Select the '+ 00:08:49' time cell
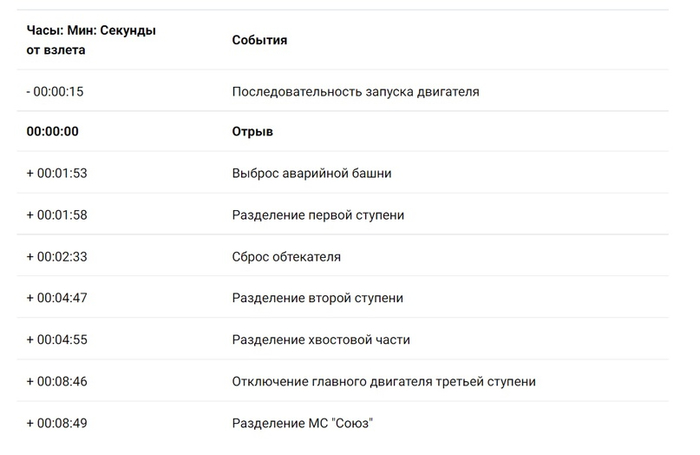Viewport: 700px width, 455px height. tap(57, 423)
